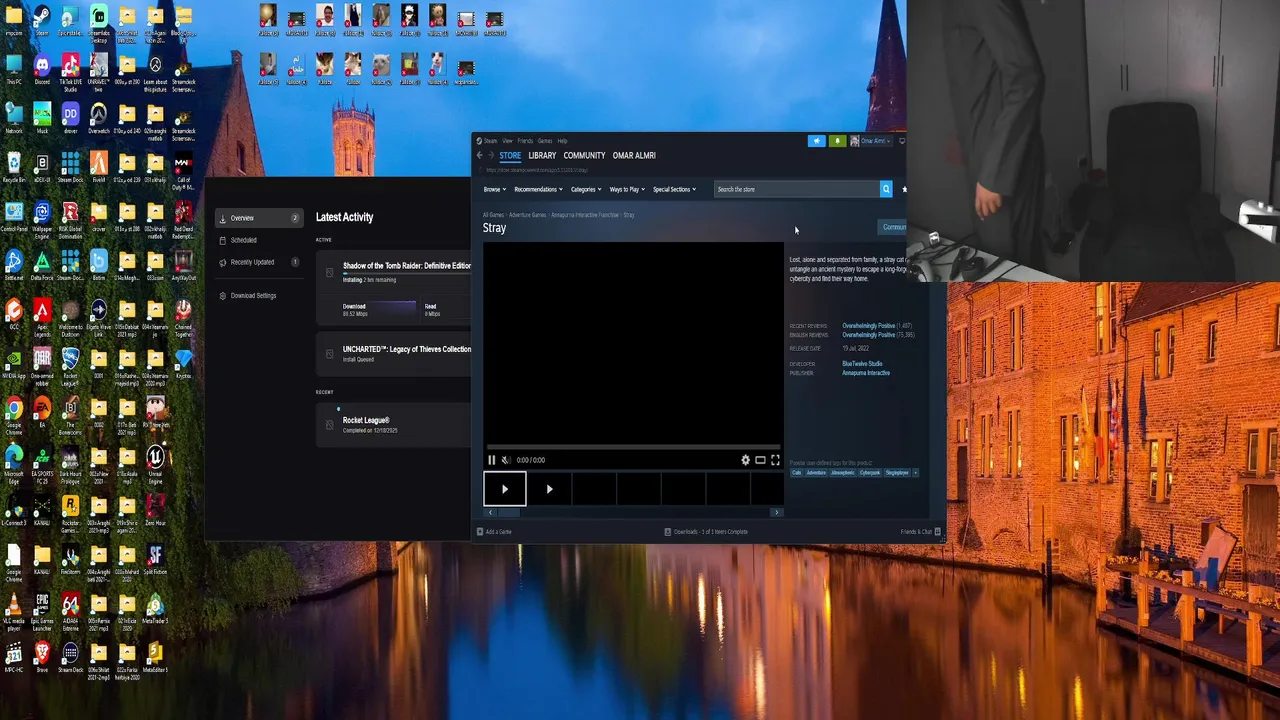This screenshot has width=1280, height=720.
Task: Click the Cats tag
Action: 797,473
